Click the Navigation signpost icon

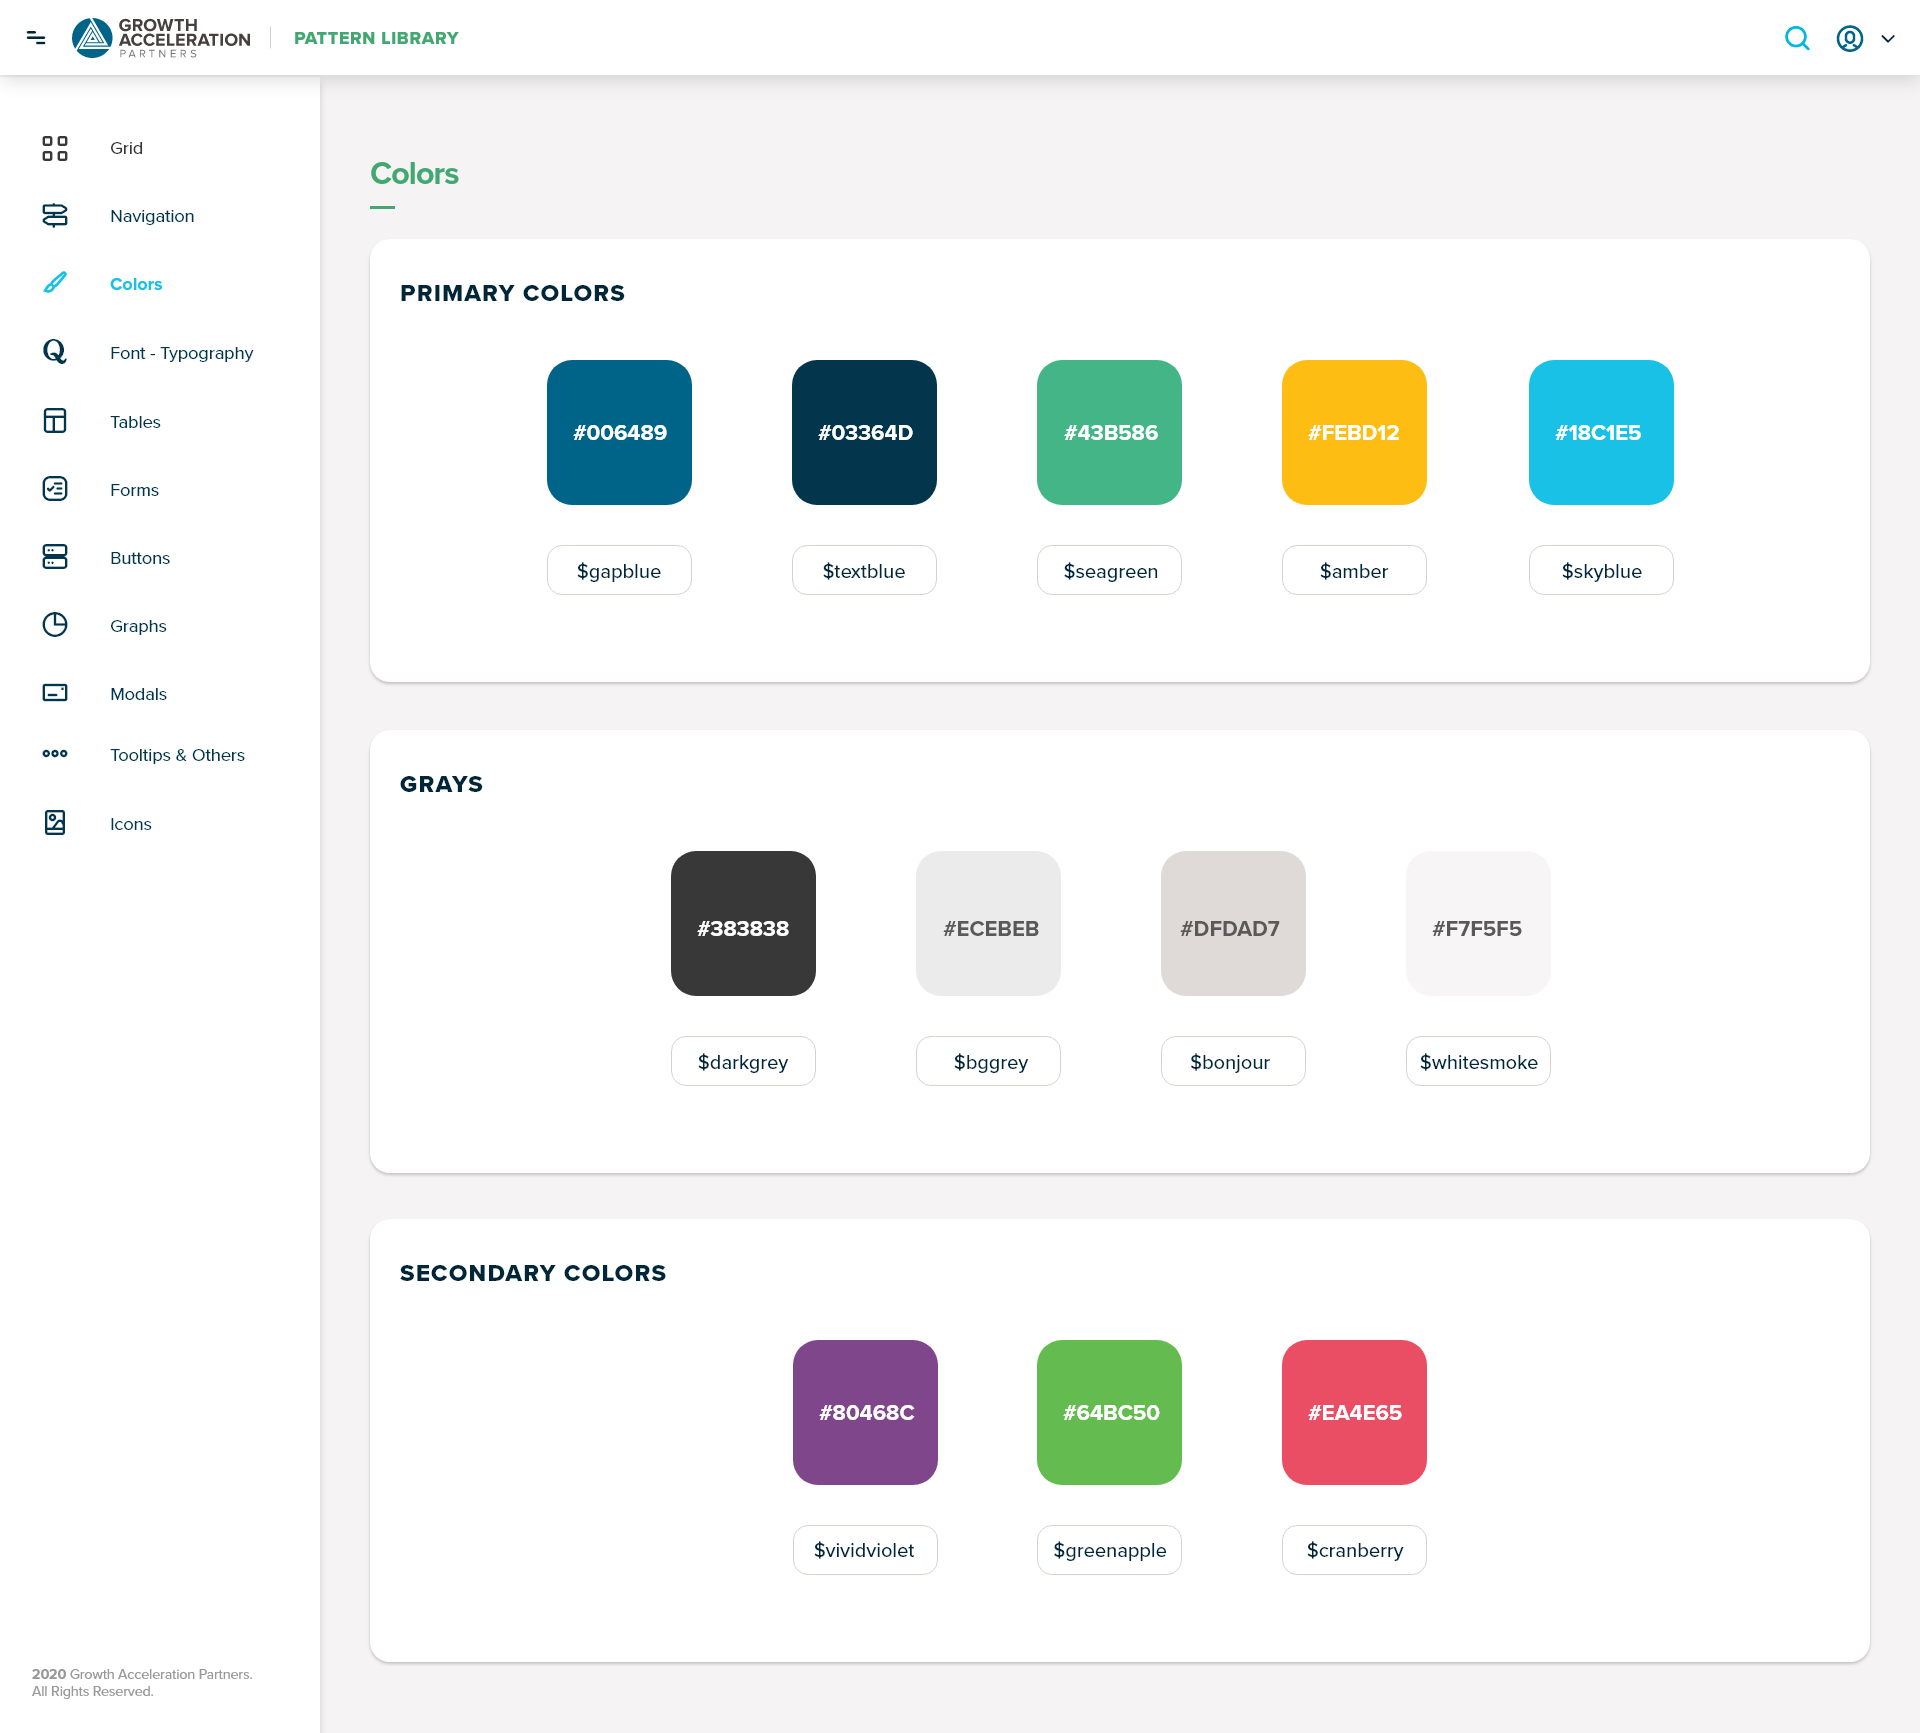[x=55, y=216]
